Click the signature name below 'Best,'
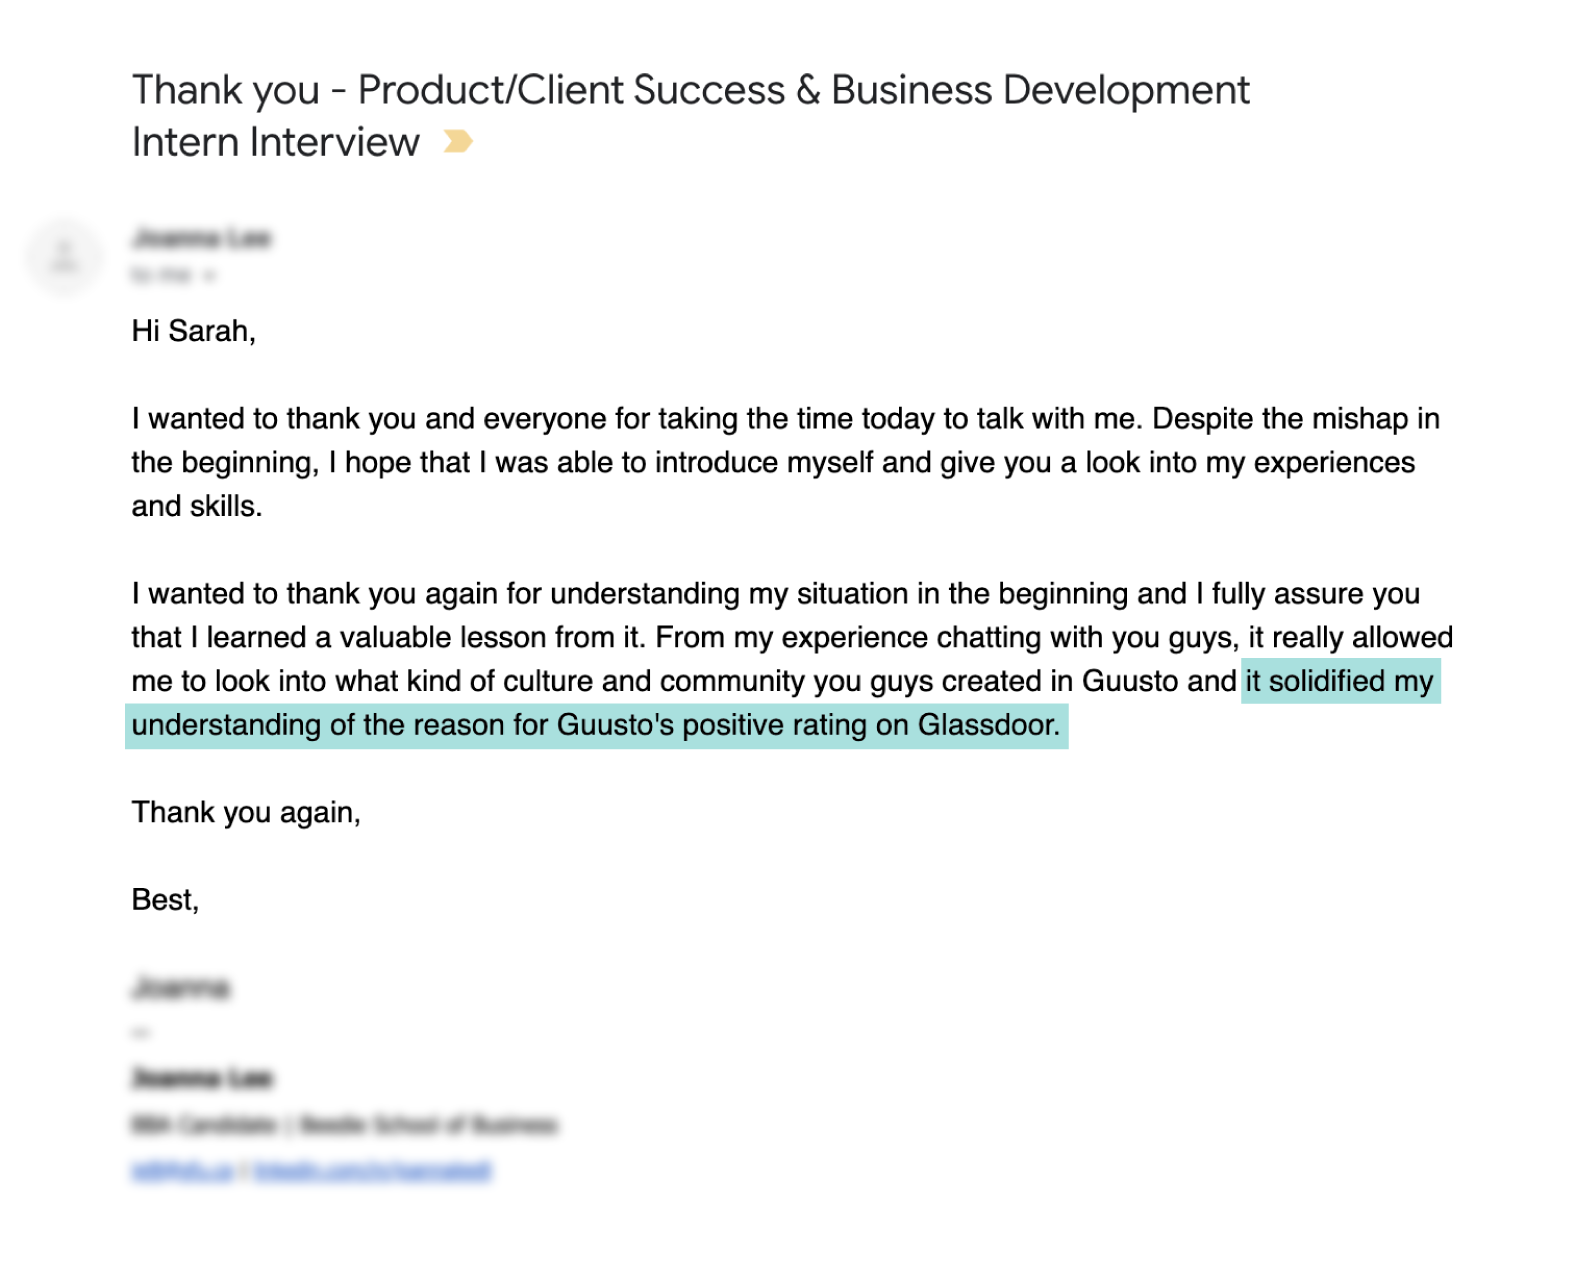Image resolution: width=1584 pixels, height=1261 pixels. [180, 987]
